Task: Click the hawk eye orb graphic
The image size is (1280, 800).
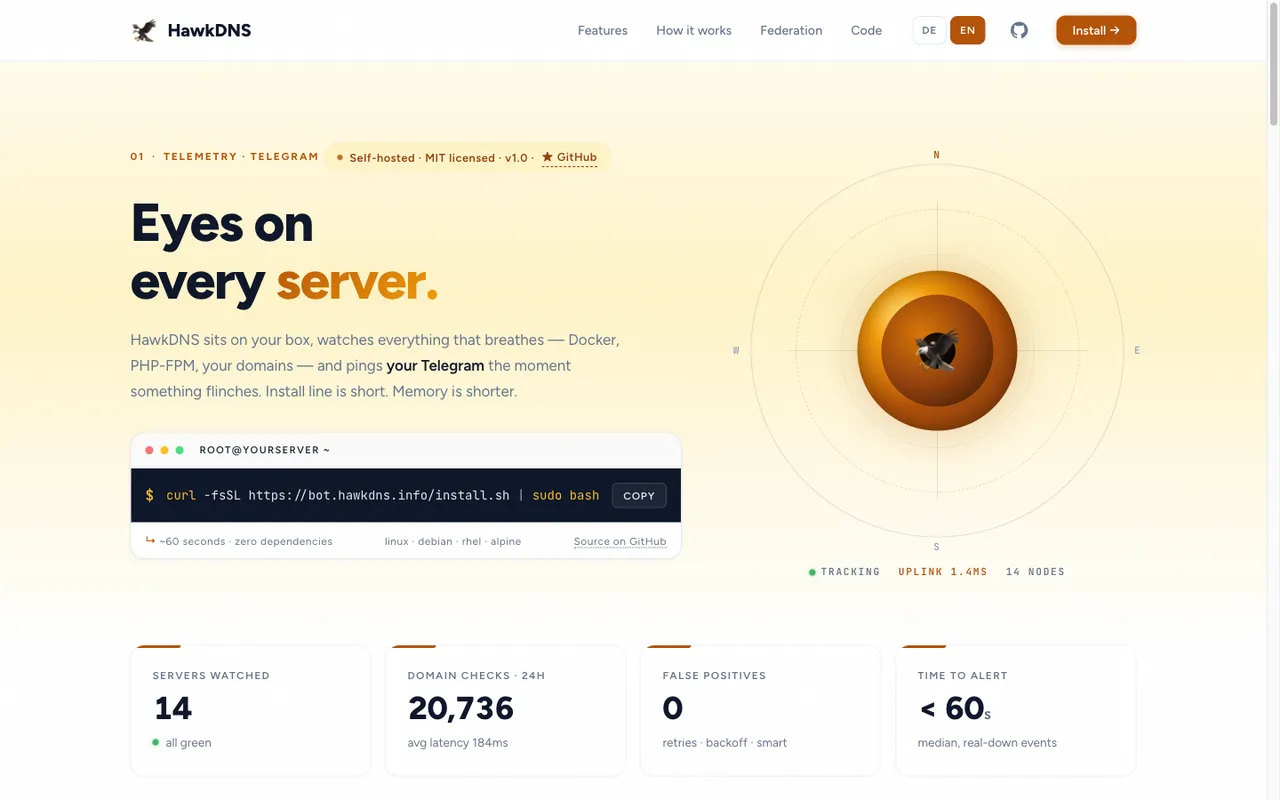Action: click(x=937, y=350)
